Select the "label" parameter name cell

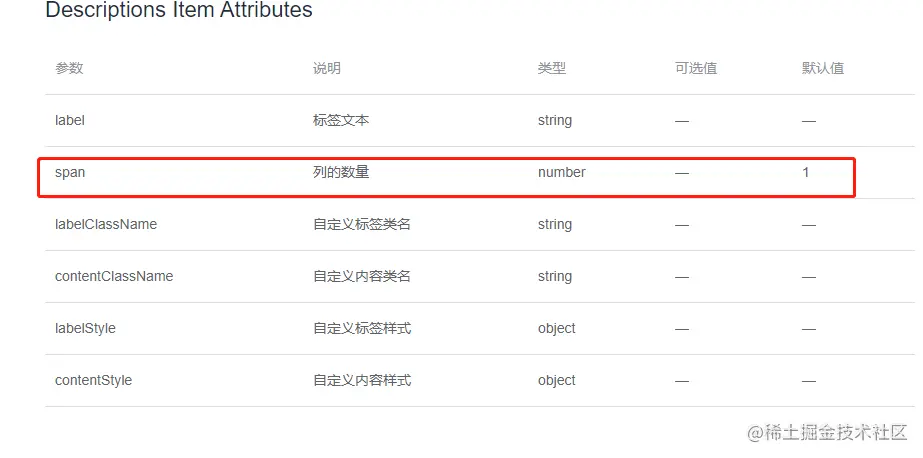70,120
